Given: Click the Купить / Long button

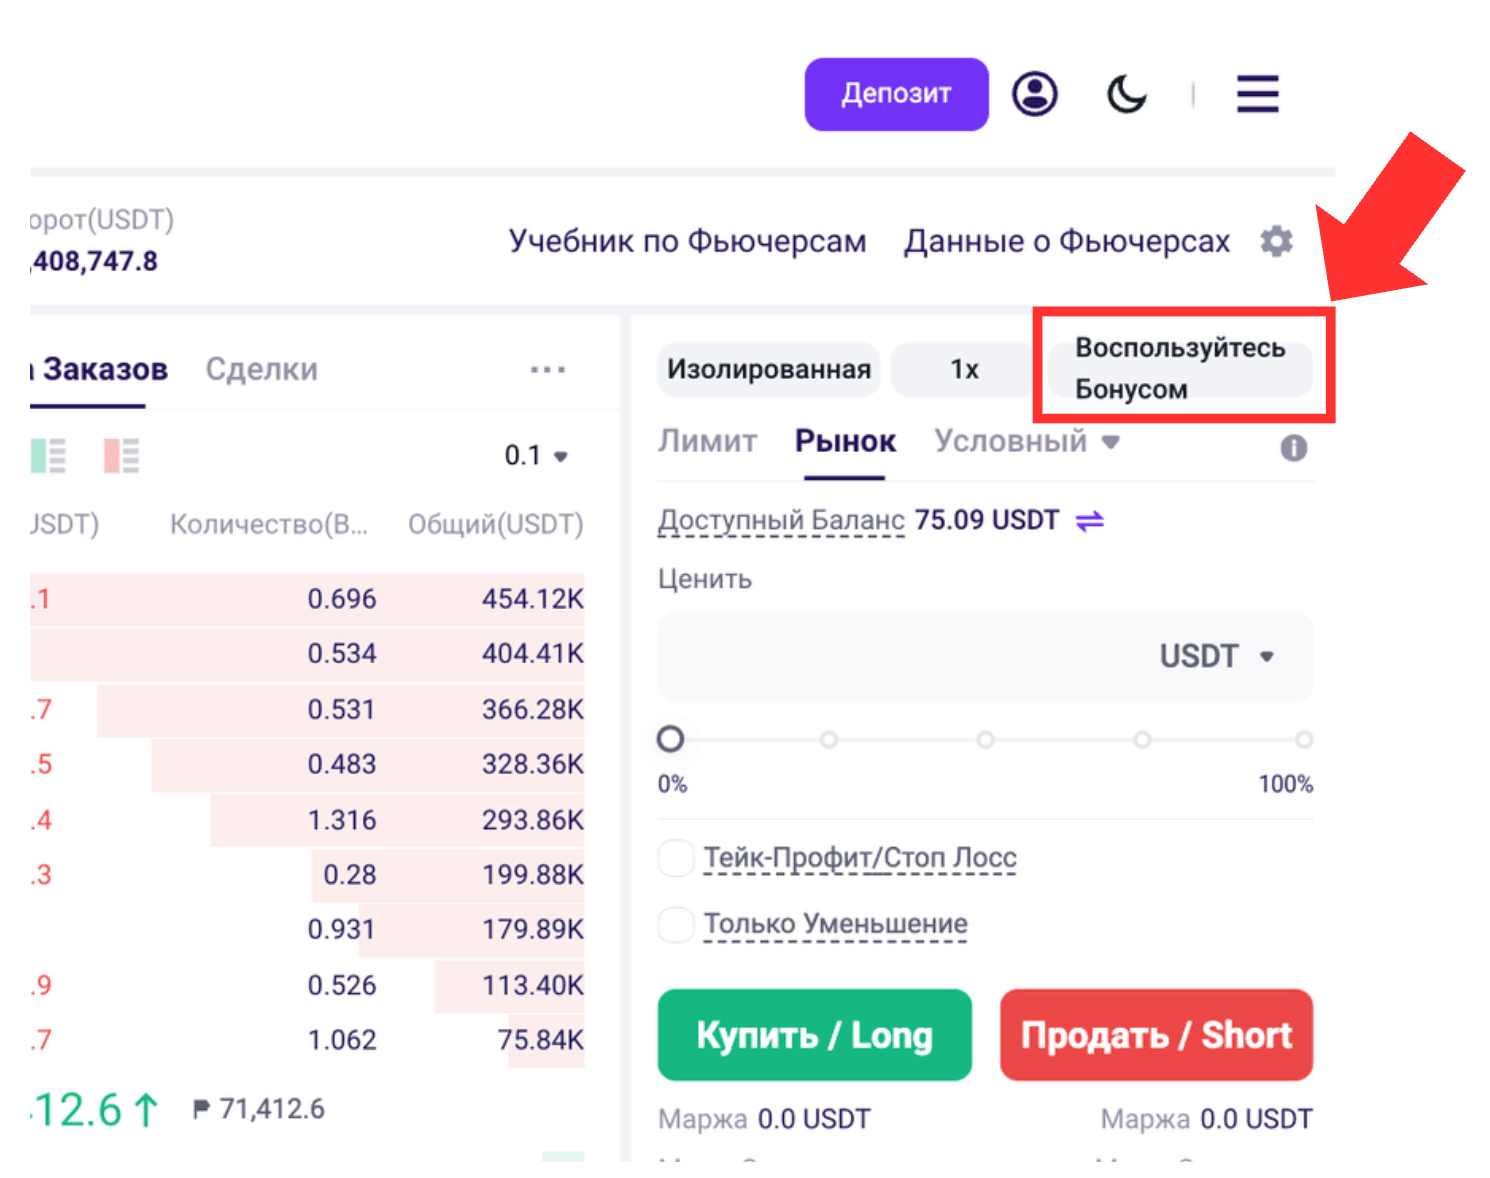Looking at the screenshot, I should click(x=814, y=1035).
